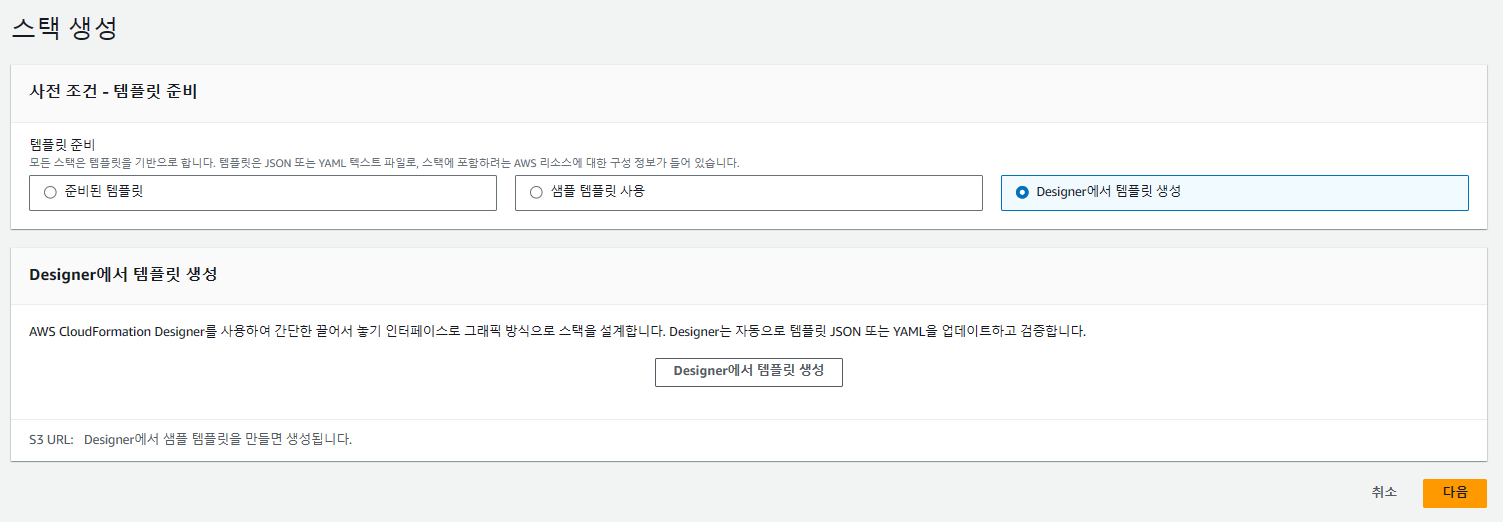Click the 스택 생성 page heading
Screen dimensions: 1503x522
coord(65,28)
